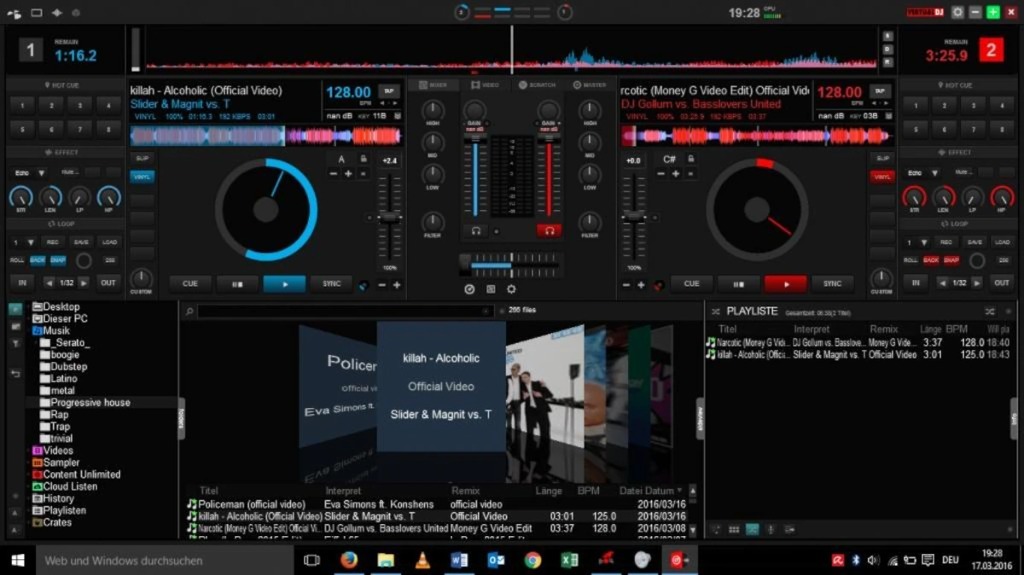This screenshot has height=575, width=1024.
Task: Click the right deck stop (pause) button
Action: pos(738,284)
